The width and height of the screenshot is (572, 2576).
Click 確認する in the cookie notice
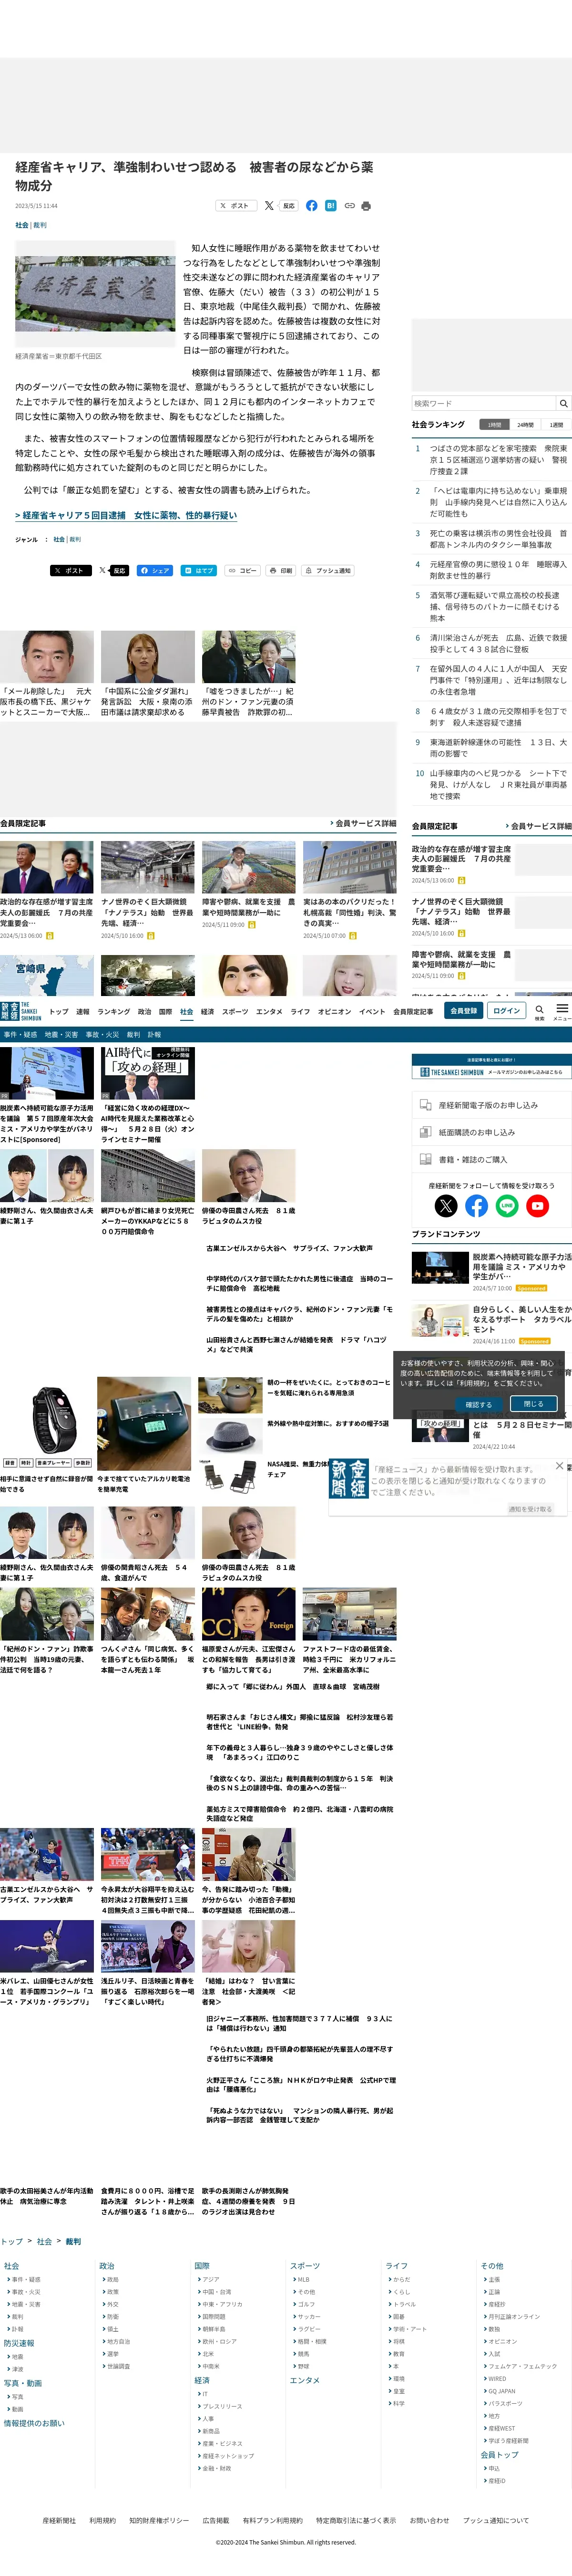479,1404
